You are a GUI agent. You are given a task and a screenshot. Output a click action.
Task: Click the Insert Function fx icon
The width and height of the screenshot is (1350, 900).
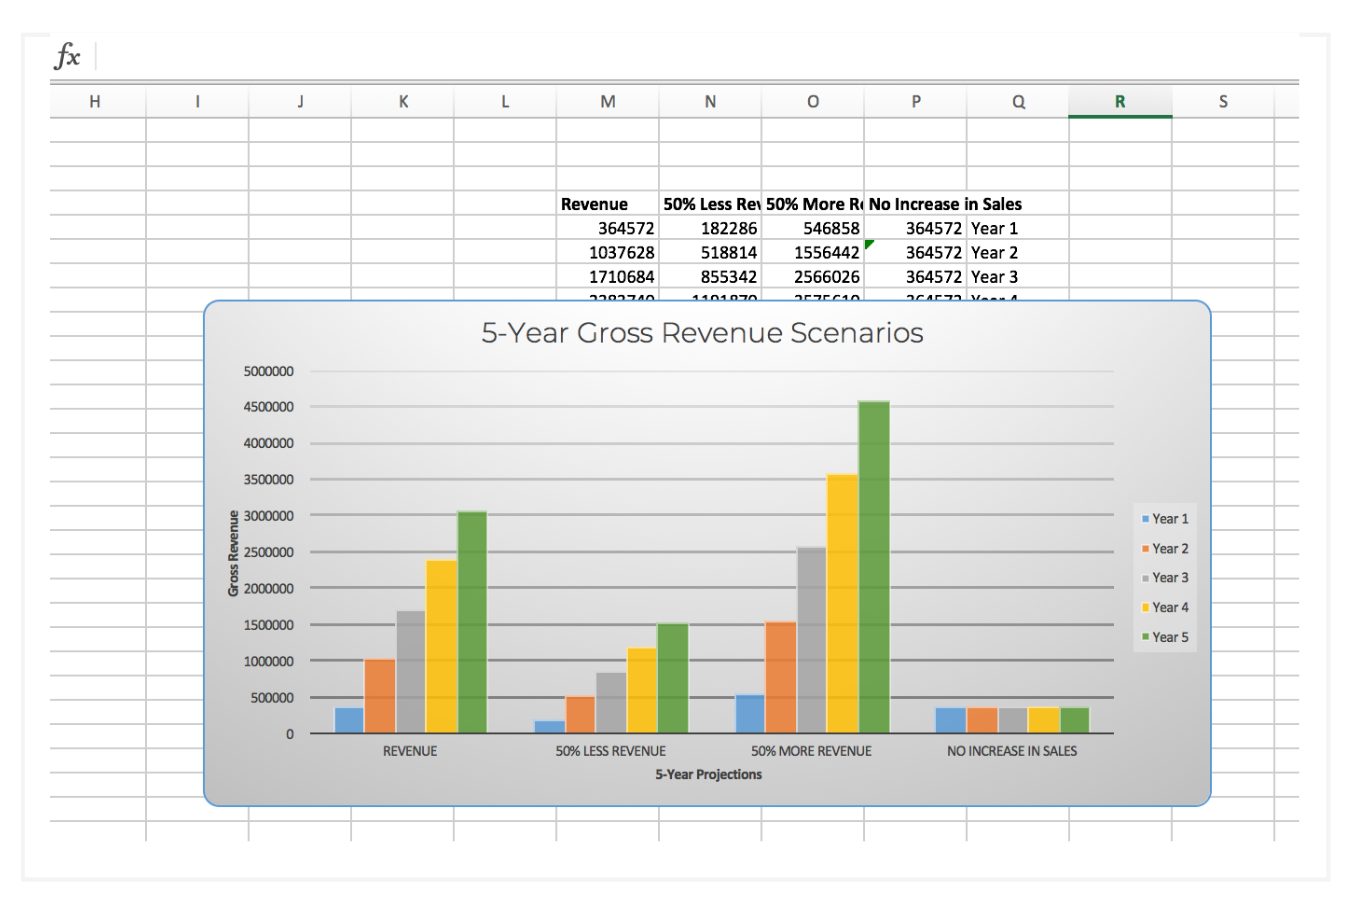point(66,55)
